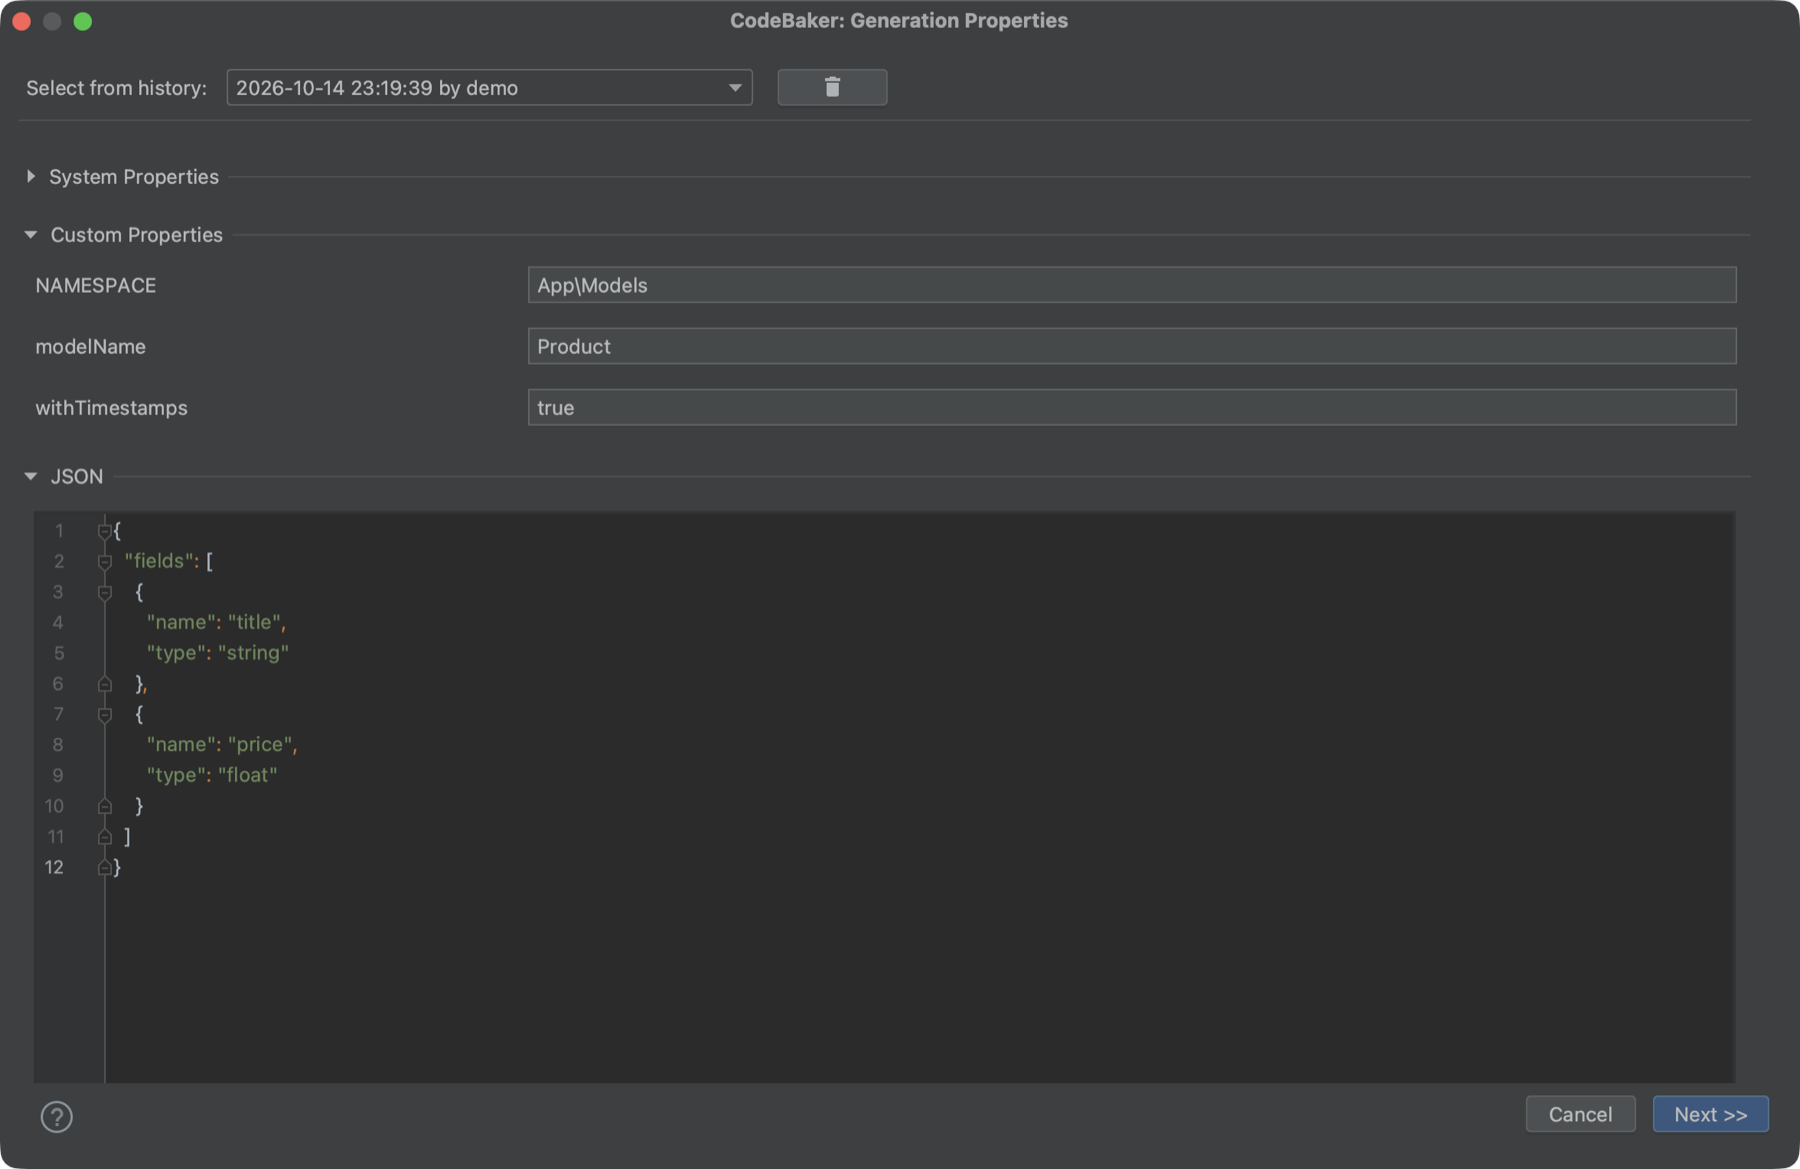The width and height of the screenshot is (1800, 1169).
Task: Cancel the Generation Properties dialog
Action: [x=1580, y=1114]
